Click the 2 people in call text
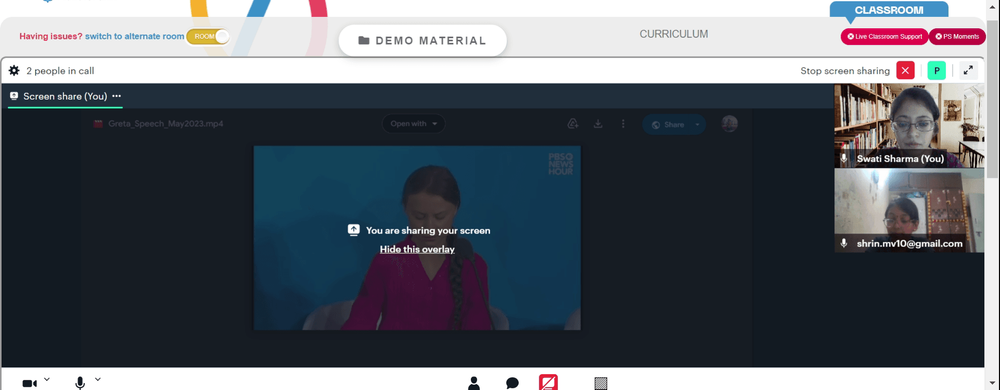Screen dimensions: 1000x390 tap(60, 71)
